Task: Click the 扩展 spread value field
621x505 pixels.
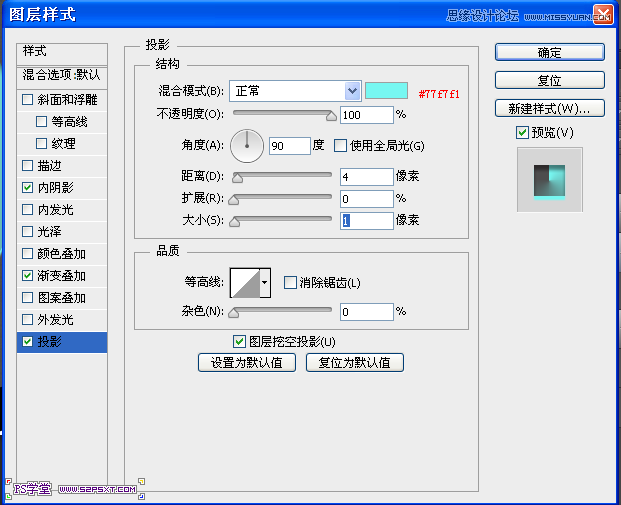Action: coord(367,199)
